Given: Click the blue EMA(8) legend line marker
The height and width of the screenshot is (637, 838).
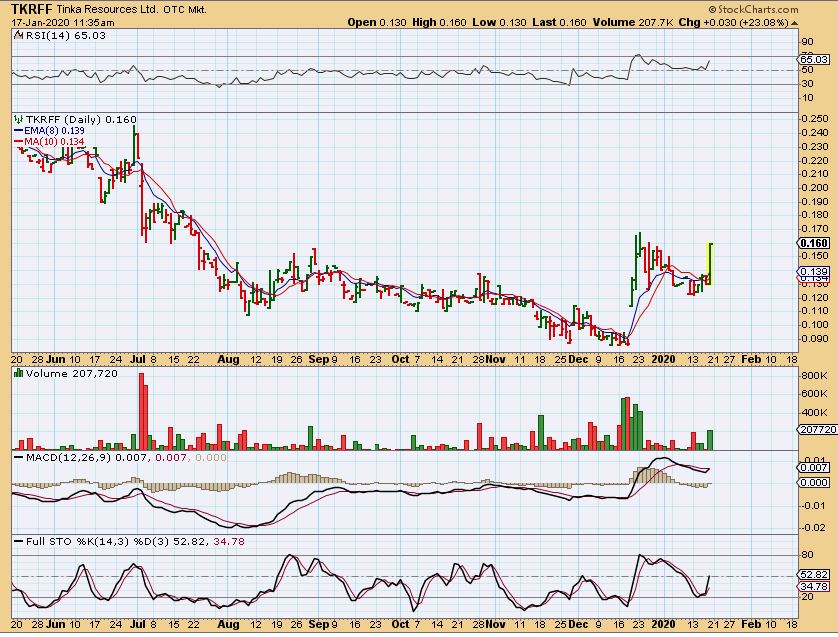Looking at the screenshot, I should 18,131.
